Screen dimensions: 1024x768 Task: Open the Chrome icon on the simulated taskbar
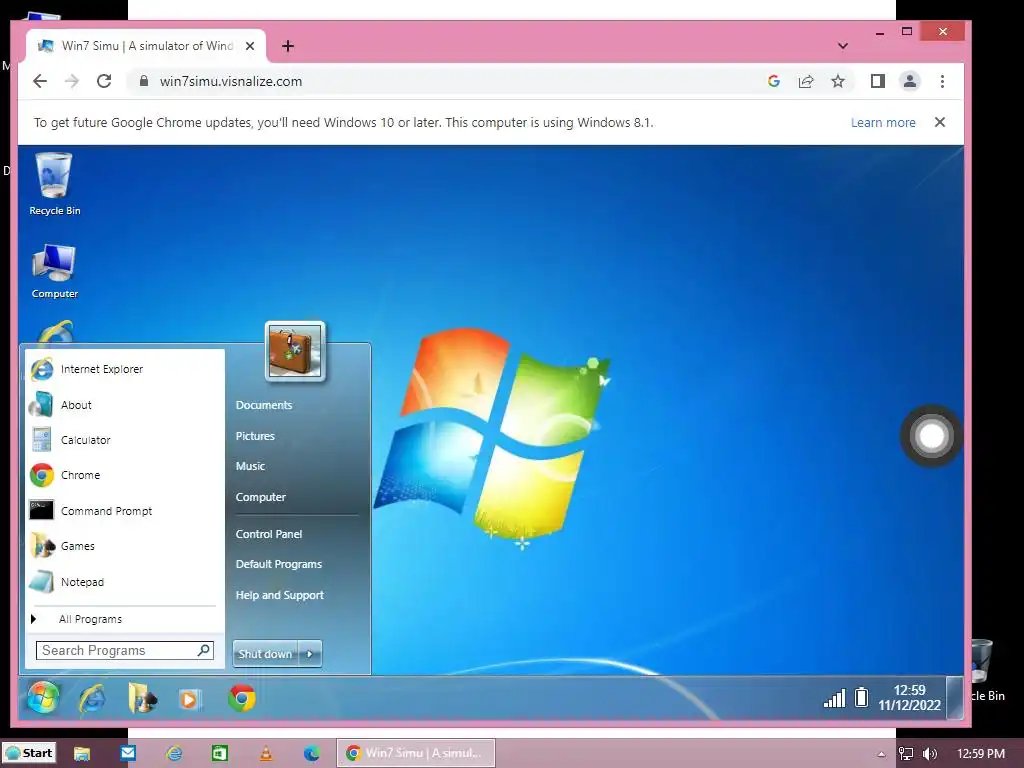242,698
